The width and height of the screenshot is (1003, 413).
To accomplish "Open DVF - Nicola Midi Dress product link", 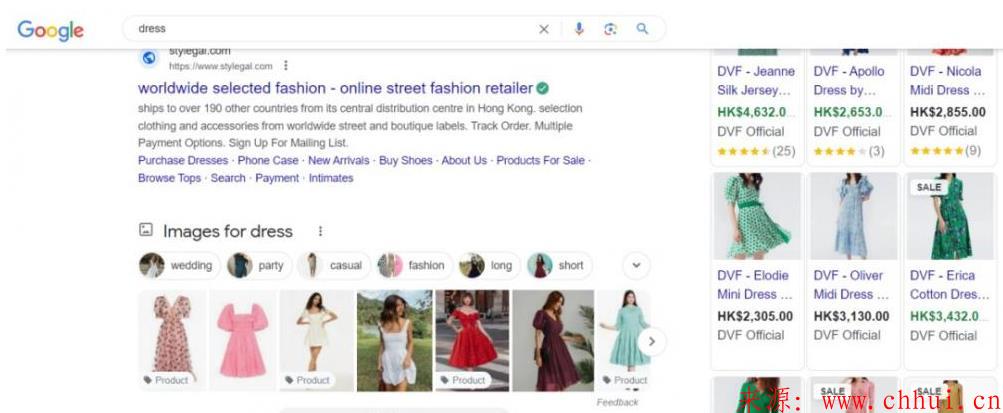I will click(x=947, y=81).
